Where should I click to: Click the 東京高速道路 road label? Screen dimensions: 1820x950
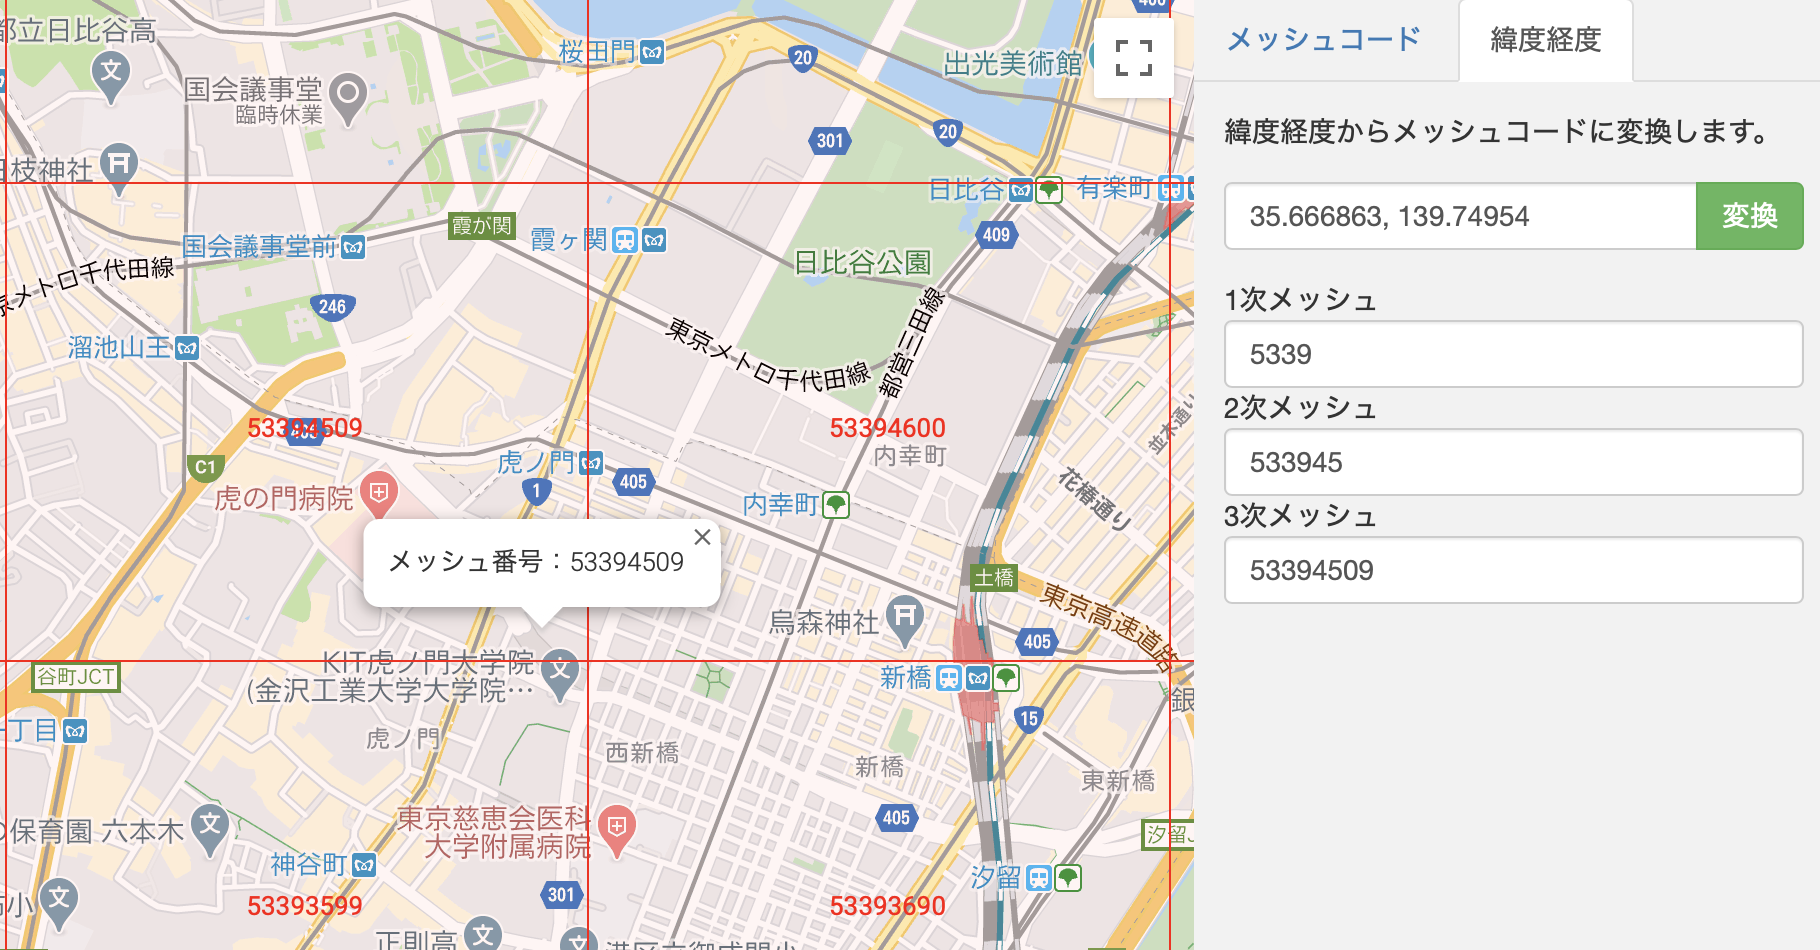[1108, 626]
